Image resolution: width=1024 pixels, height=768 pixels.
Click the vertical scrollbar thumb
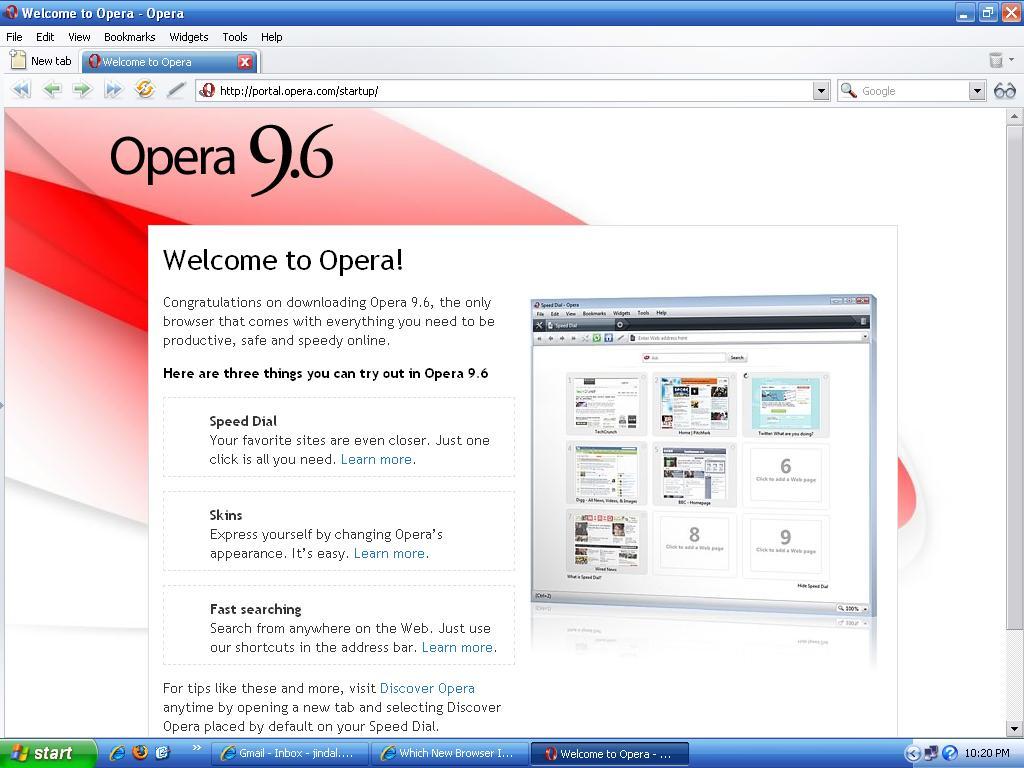[1014, 377]
